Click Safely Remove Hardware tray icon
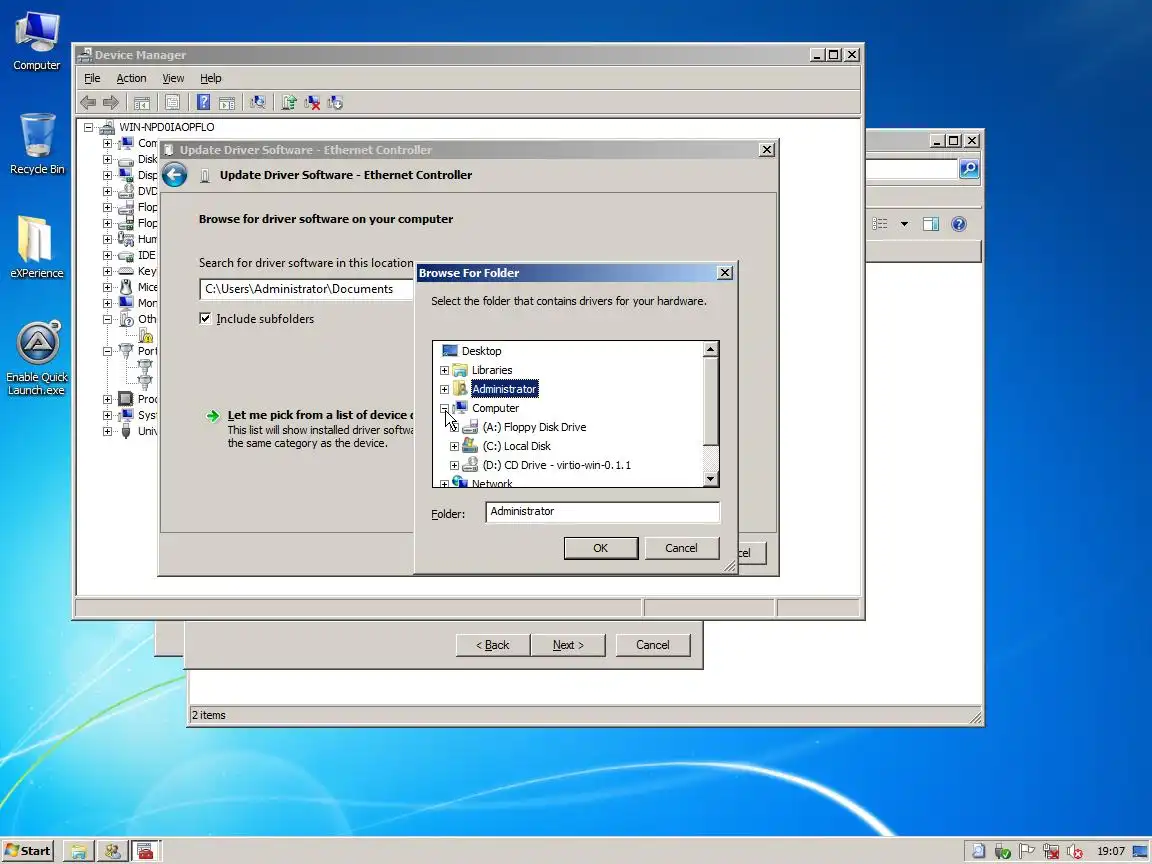 (1003, 851)
